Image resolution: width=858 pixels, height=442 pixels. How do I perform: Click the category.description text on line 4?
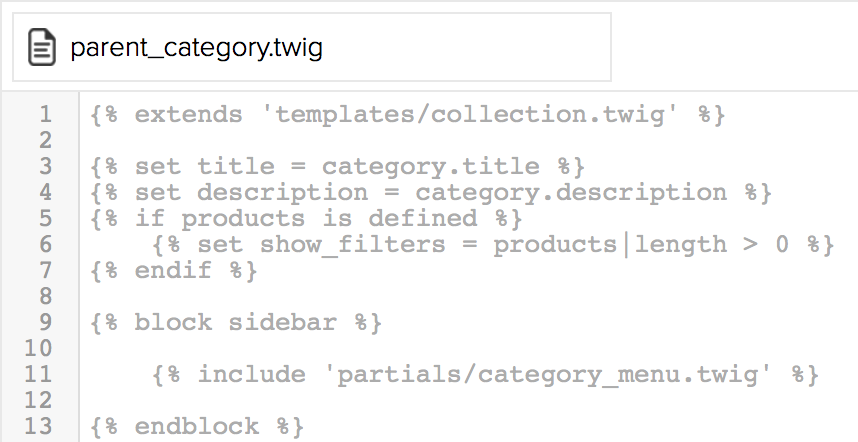coord(571,193)
